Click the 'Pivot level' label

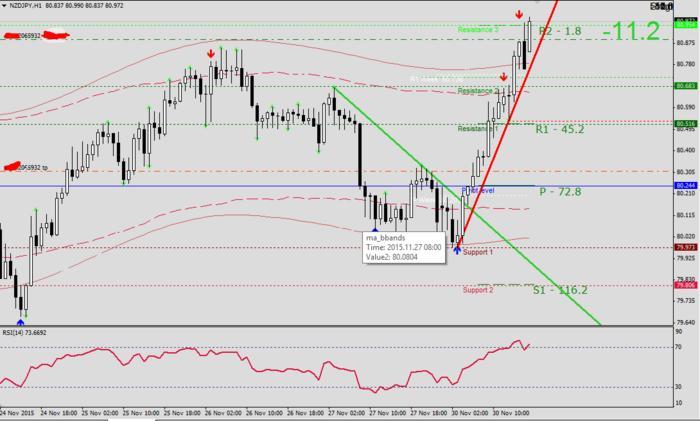478,191
